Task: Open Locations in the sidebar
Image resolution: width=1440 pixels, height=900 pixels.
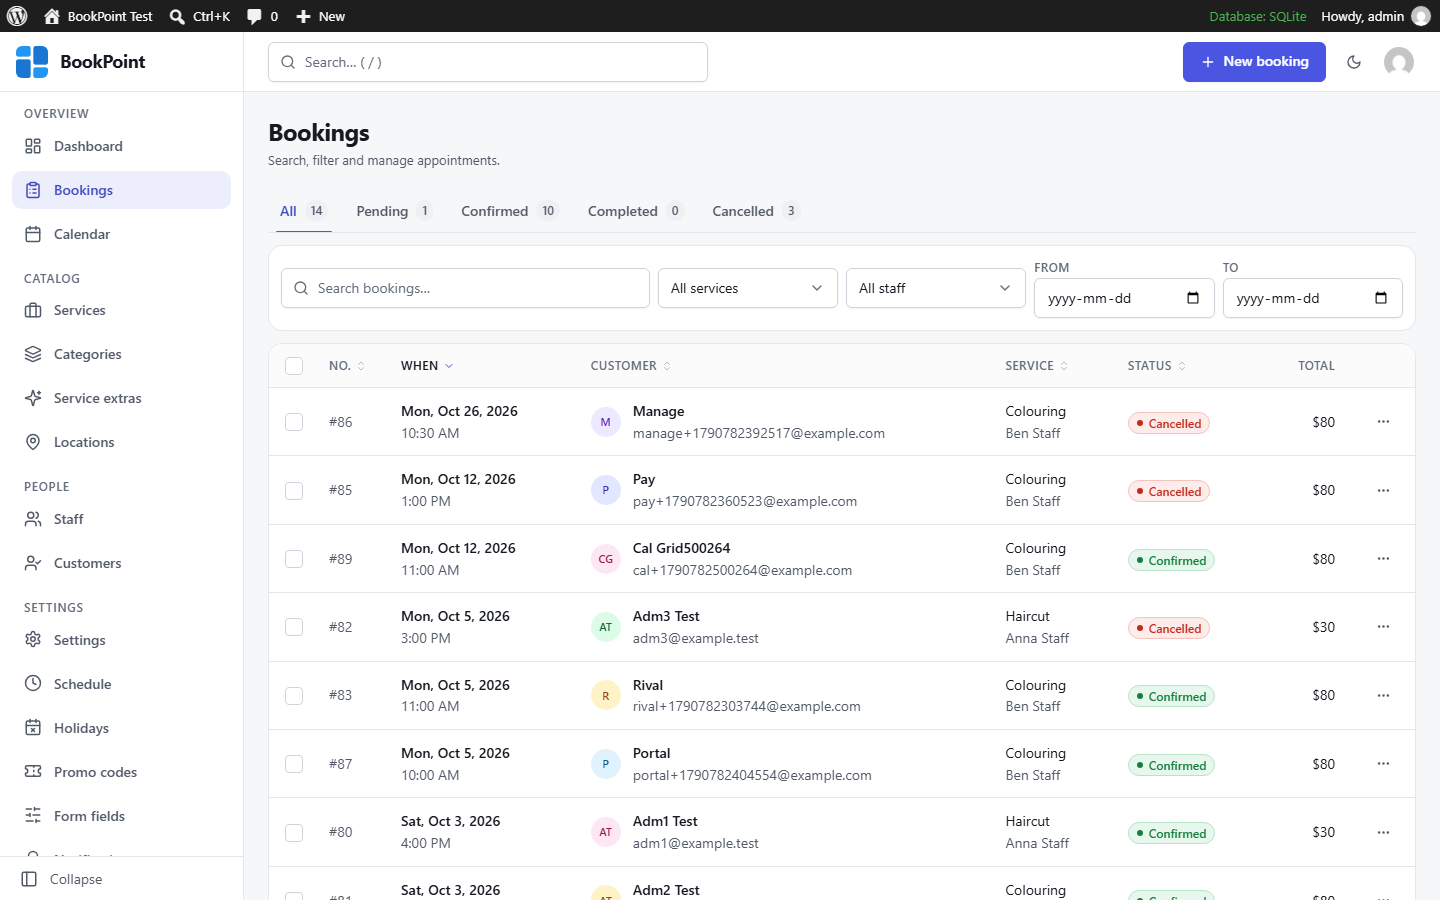Action: [x=121, y=442]
